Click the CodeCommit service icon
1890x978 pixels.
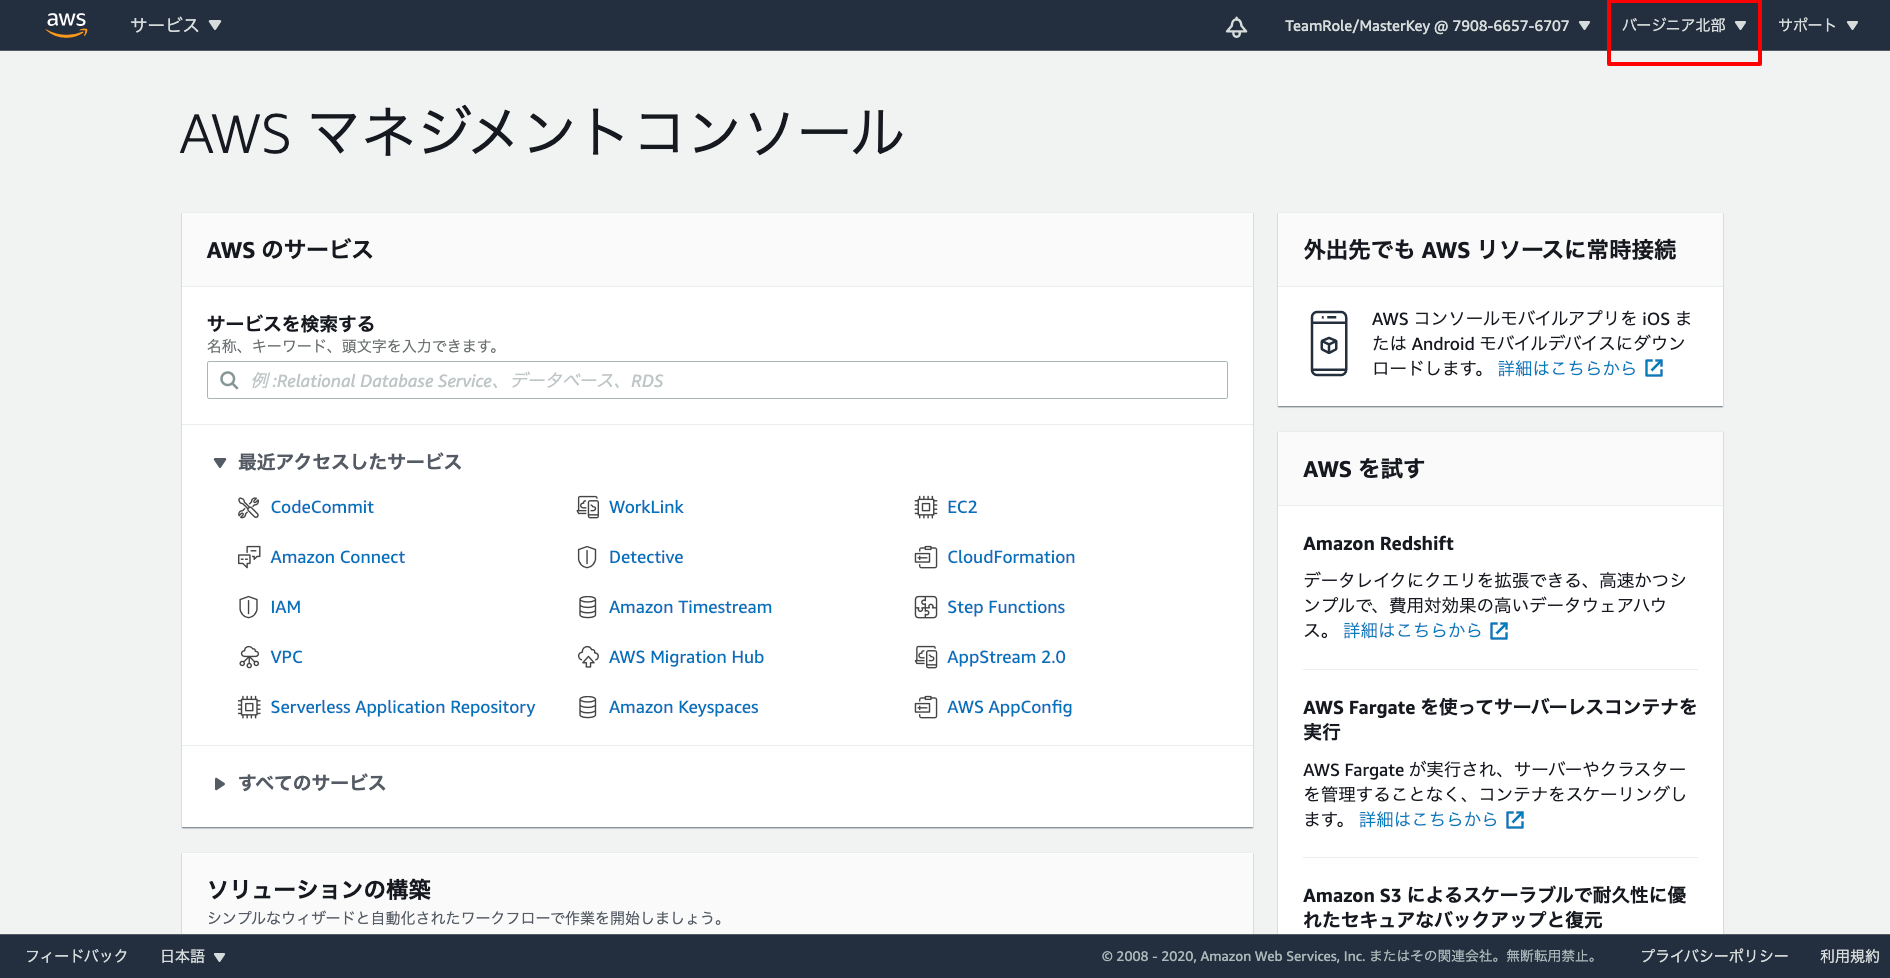click(248, 508)
